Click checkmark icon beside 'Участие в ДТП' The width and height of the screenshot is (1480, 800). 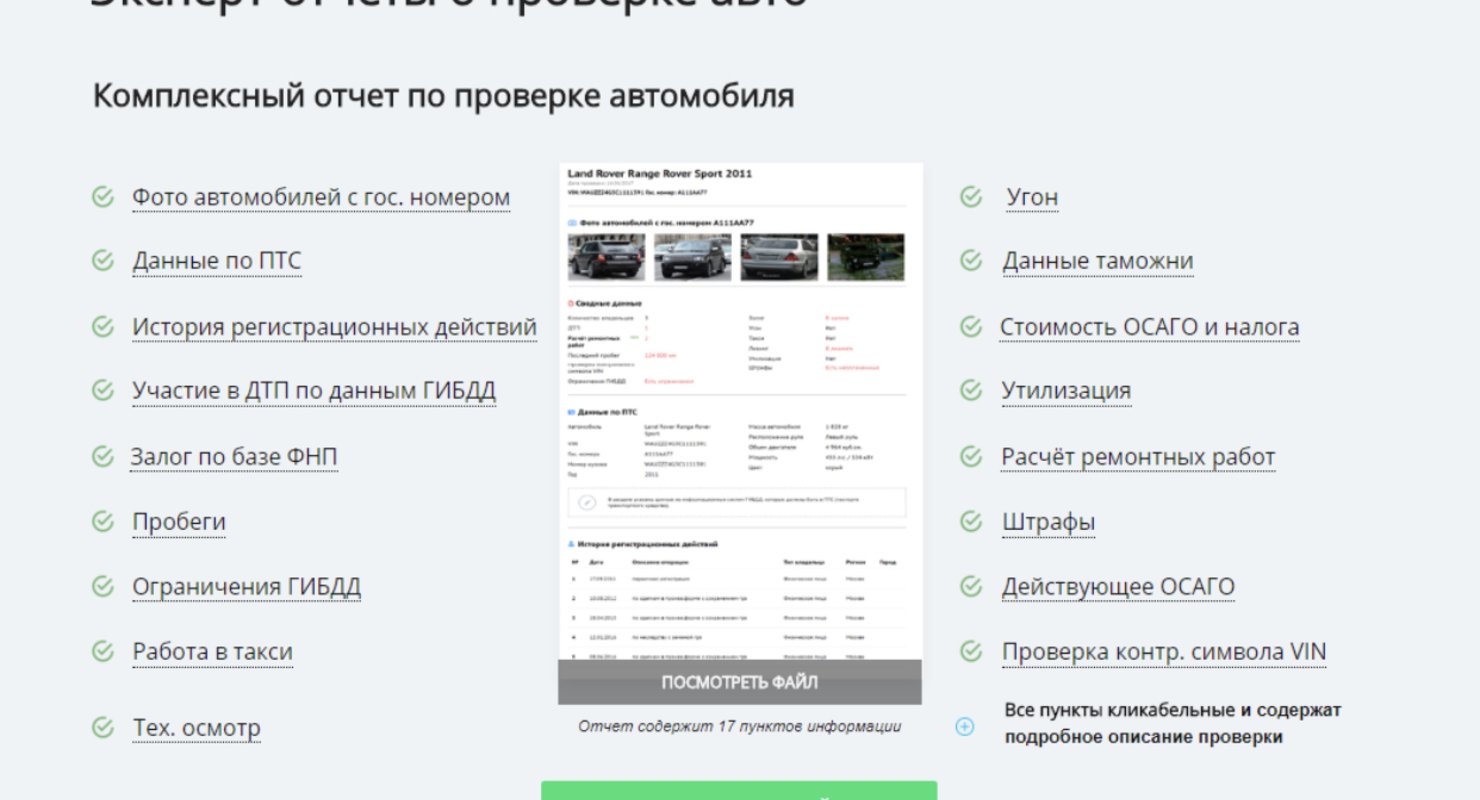[x=103, y=390]
